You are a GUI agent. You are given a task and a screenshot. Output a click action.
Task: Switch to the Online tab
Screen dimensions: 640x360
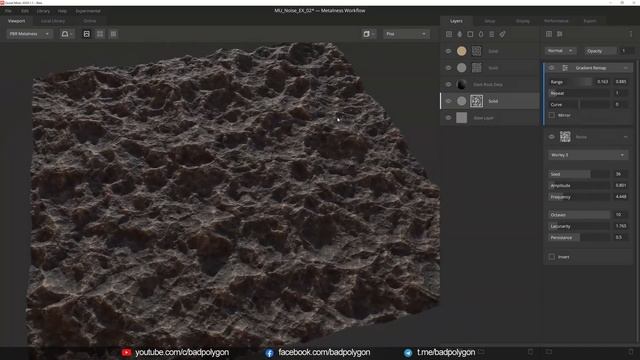(90, 21)
